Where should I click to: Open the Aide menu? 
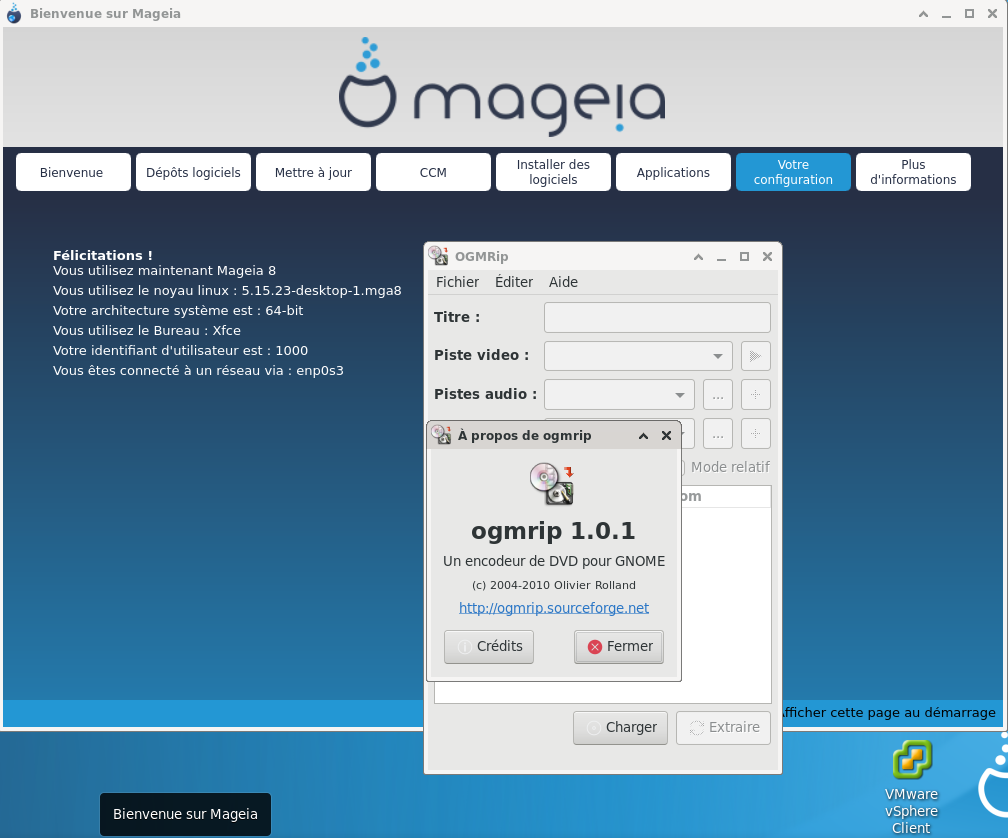(563, 282)
